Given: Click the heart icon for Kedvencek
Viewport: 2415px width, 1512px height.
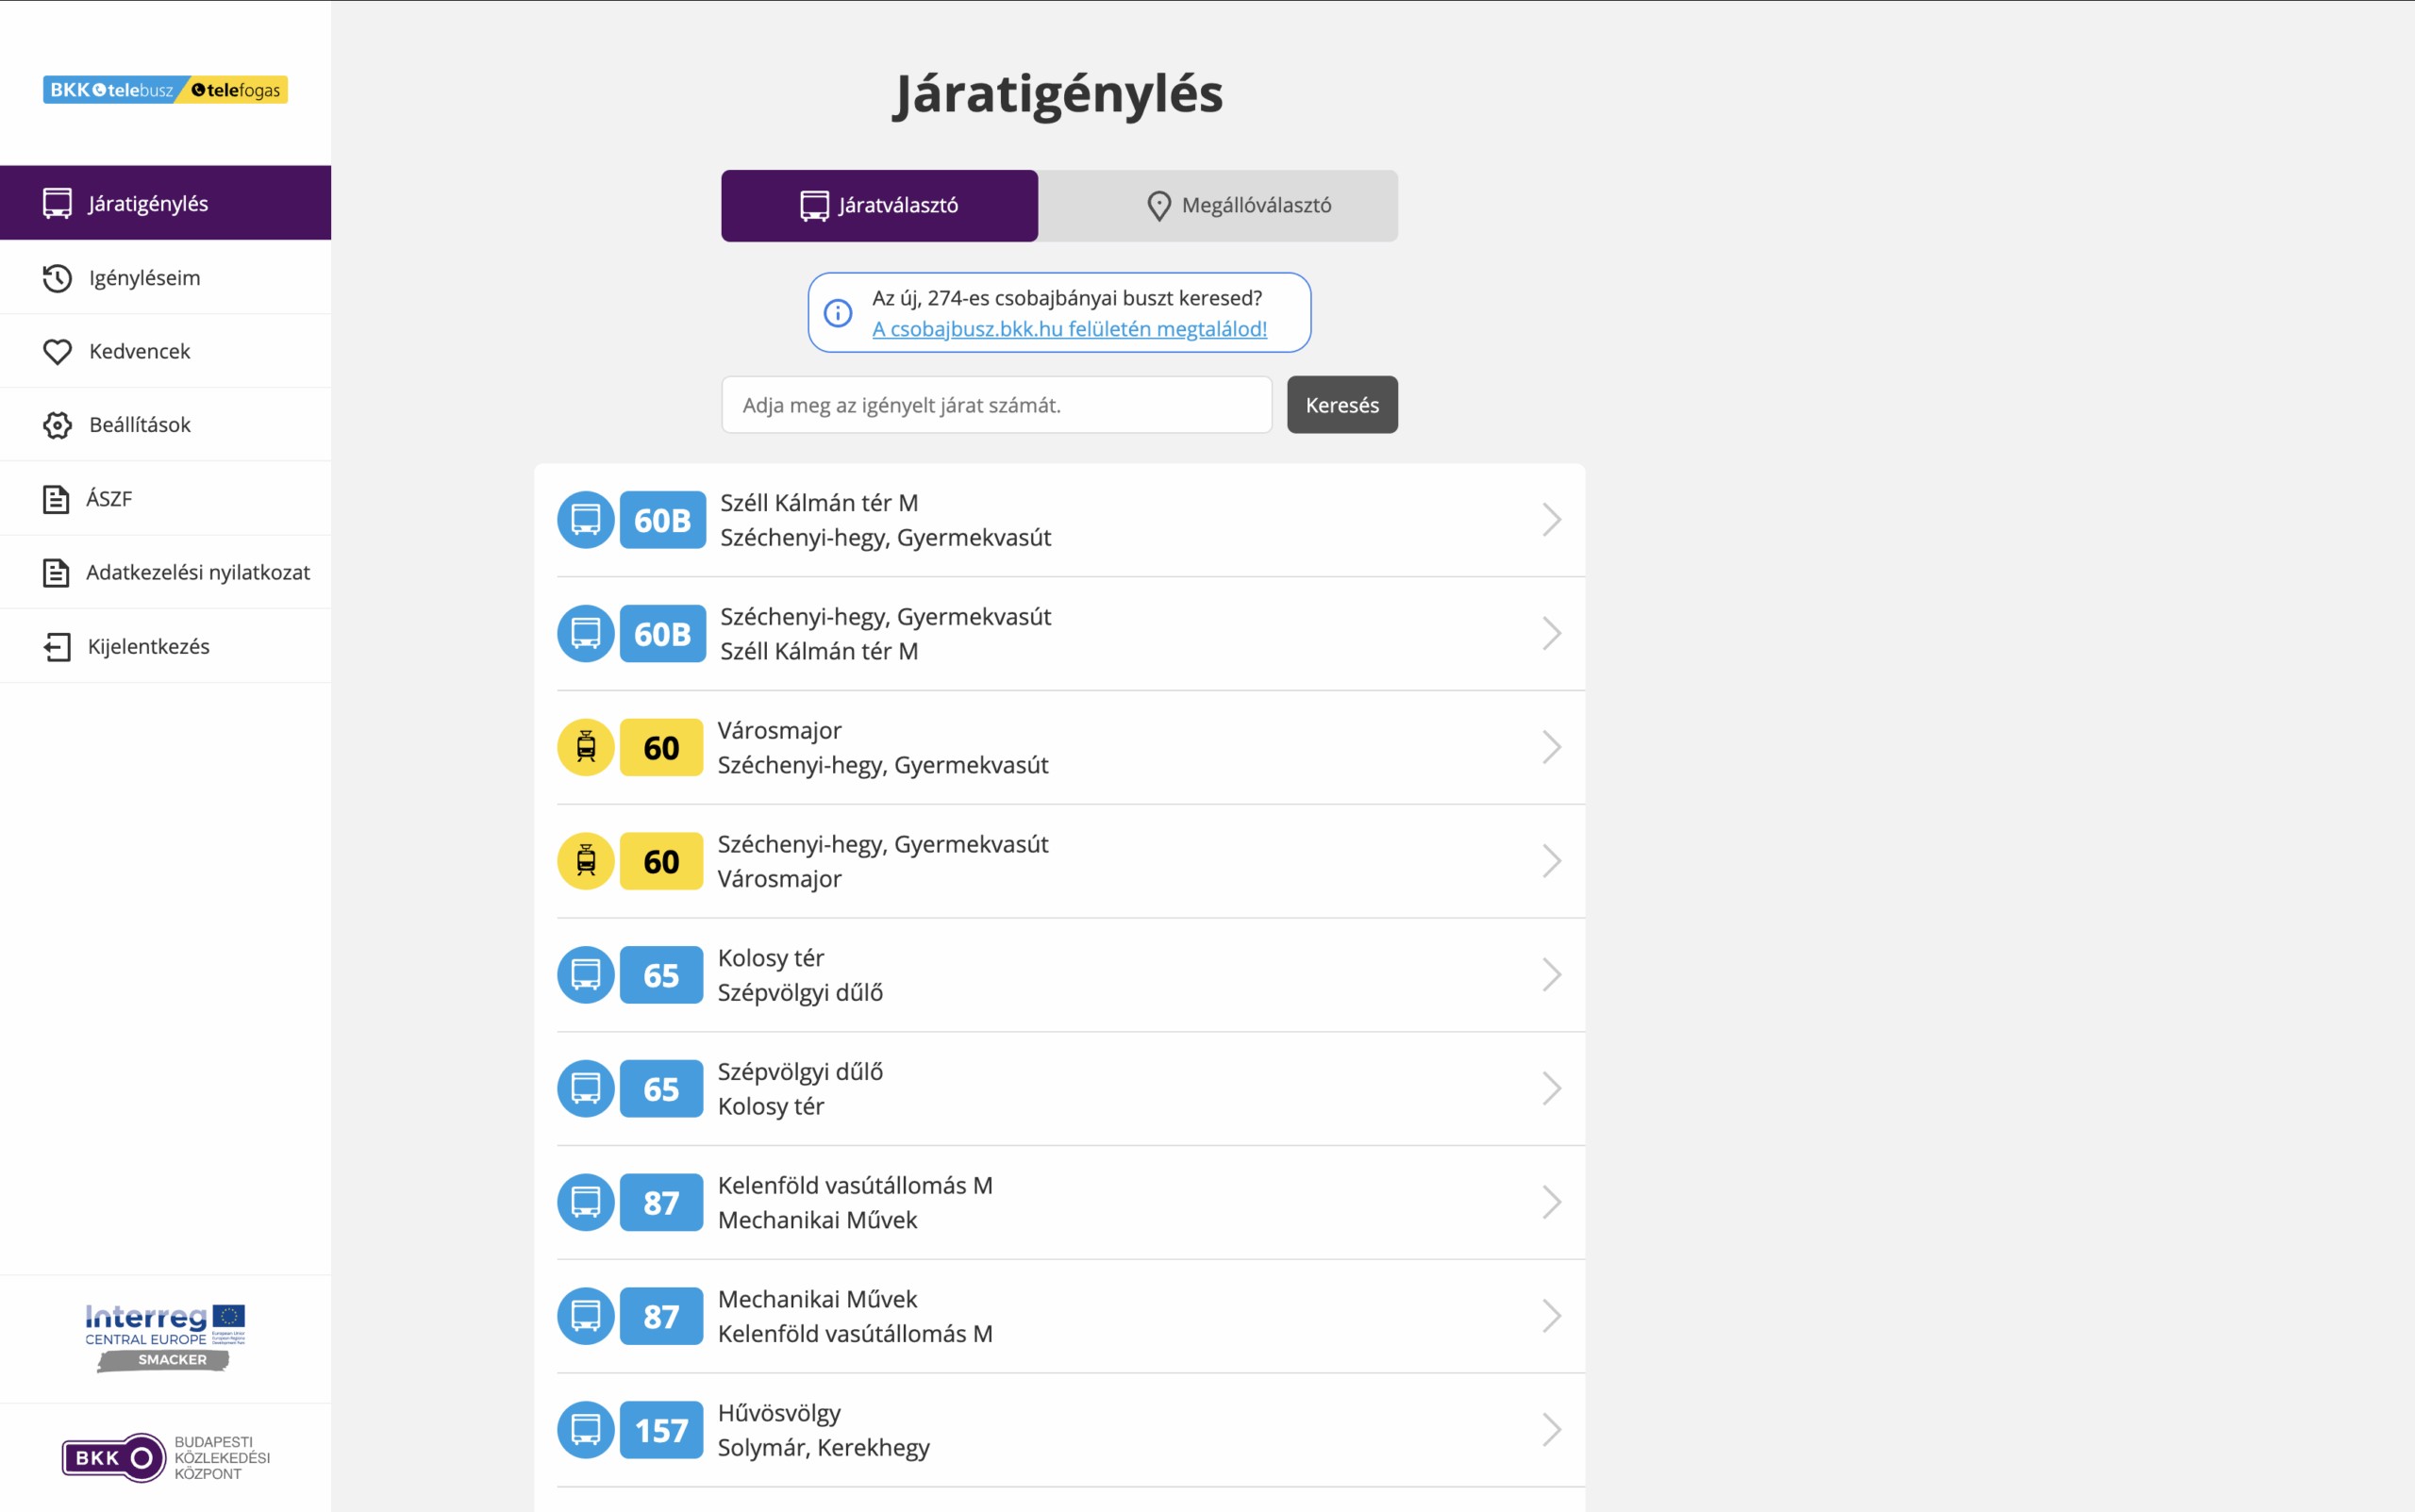Looking at the screenshot, I should [x=57, y=351].
